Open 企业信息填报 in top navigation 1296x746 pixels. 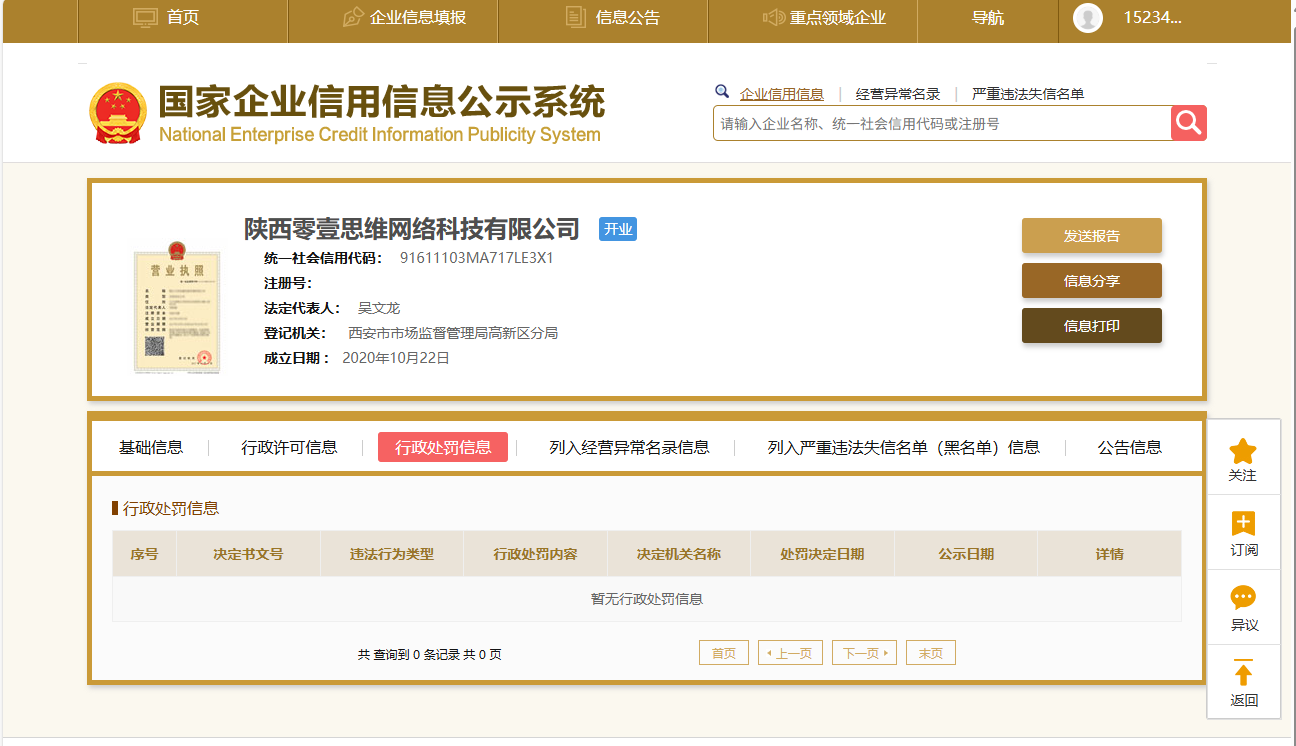[403, 18]
